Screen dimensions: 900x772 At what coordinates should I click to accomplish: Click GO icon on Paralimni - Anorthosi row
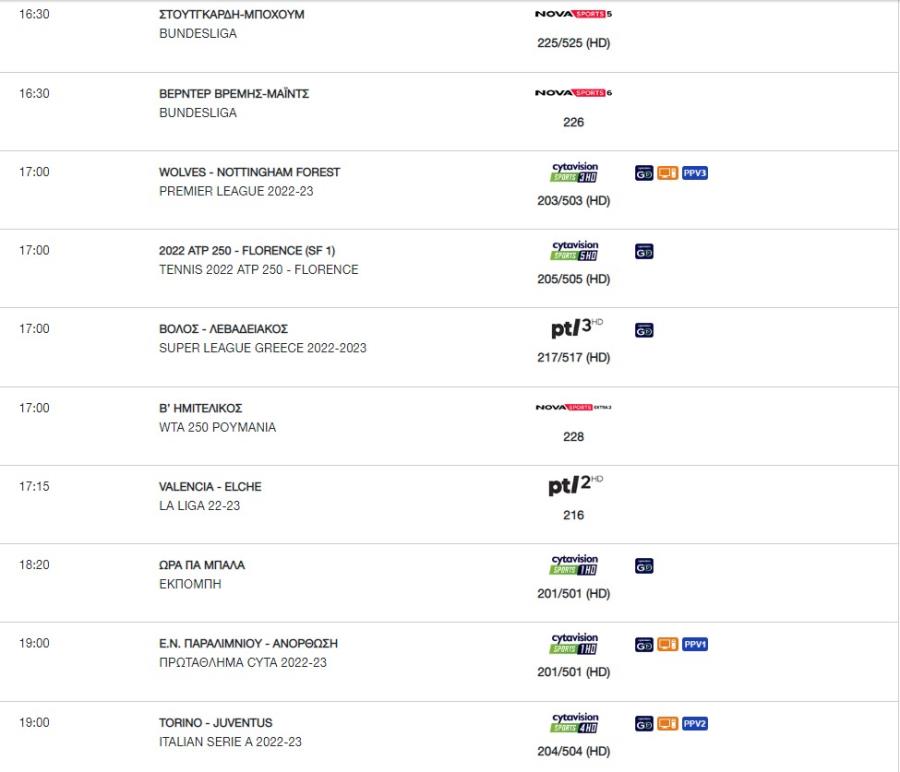coord(644,645)
